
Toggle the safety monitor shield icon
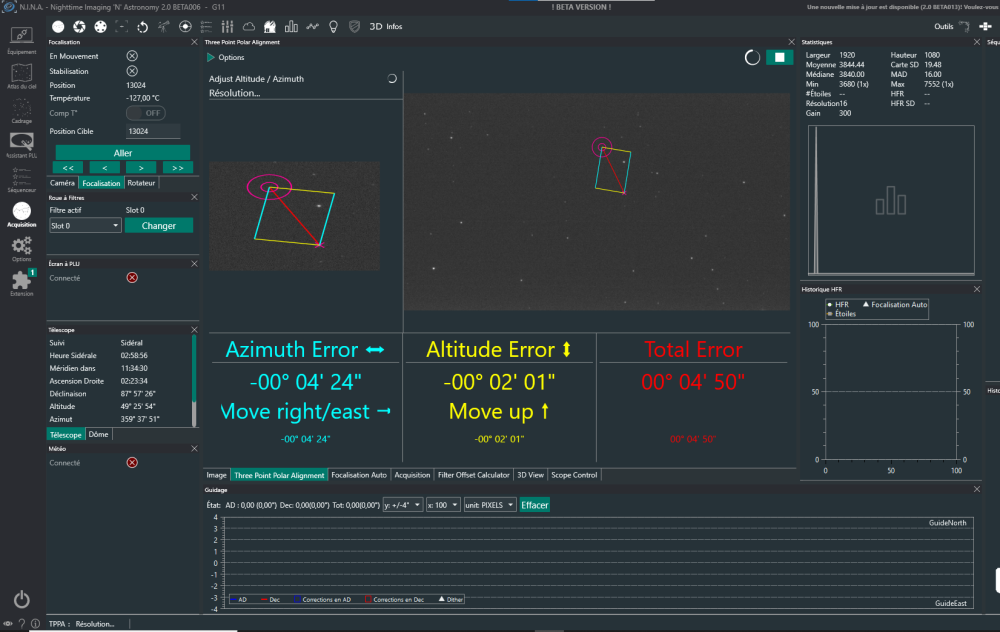point(355,27)
